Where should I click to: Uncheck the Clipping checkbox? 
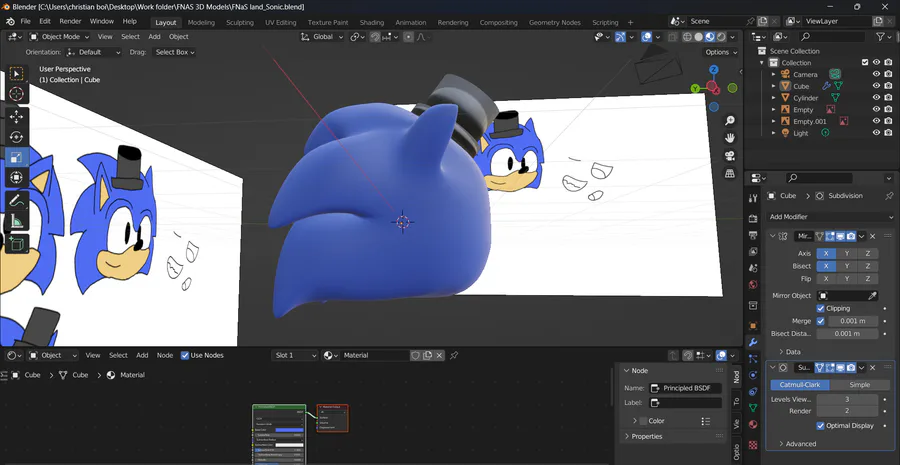[820, 308]
